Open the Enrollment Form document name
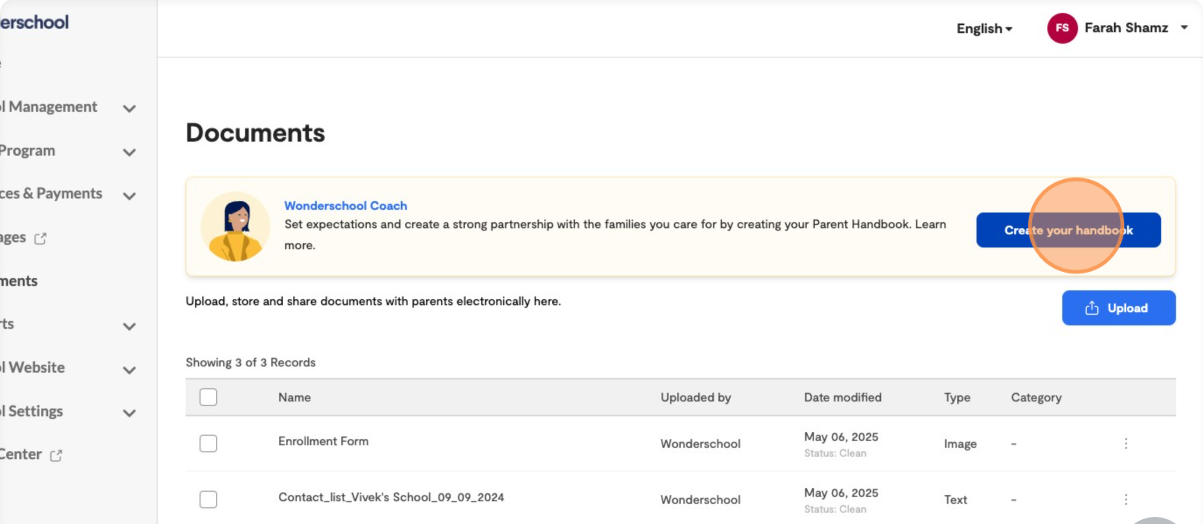Screen dimensions: 1203x524 point(323,441)
